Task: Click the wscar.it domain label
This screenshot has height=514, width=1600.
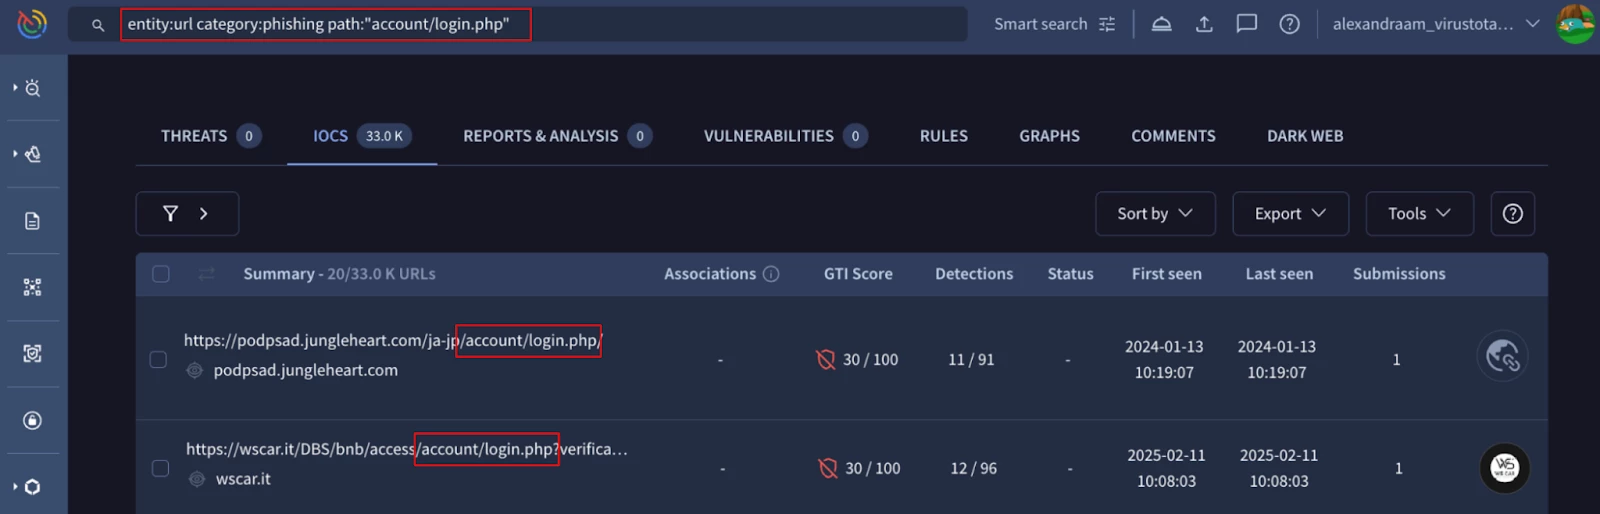Action: (x=243, y=479)
